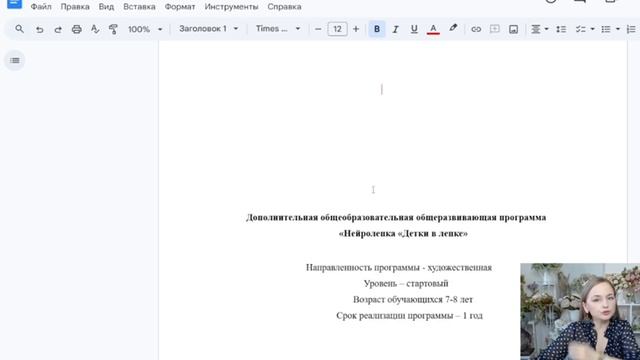Open the Times font dropdown
Image resolution: width=640 pixels, height=360 pixels.
click(x=278, y=29)
